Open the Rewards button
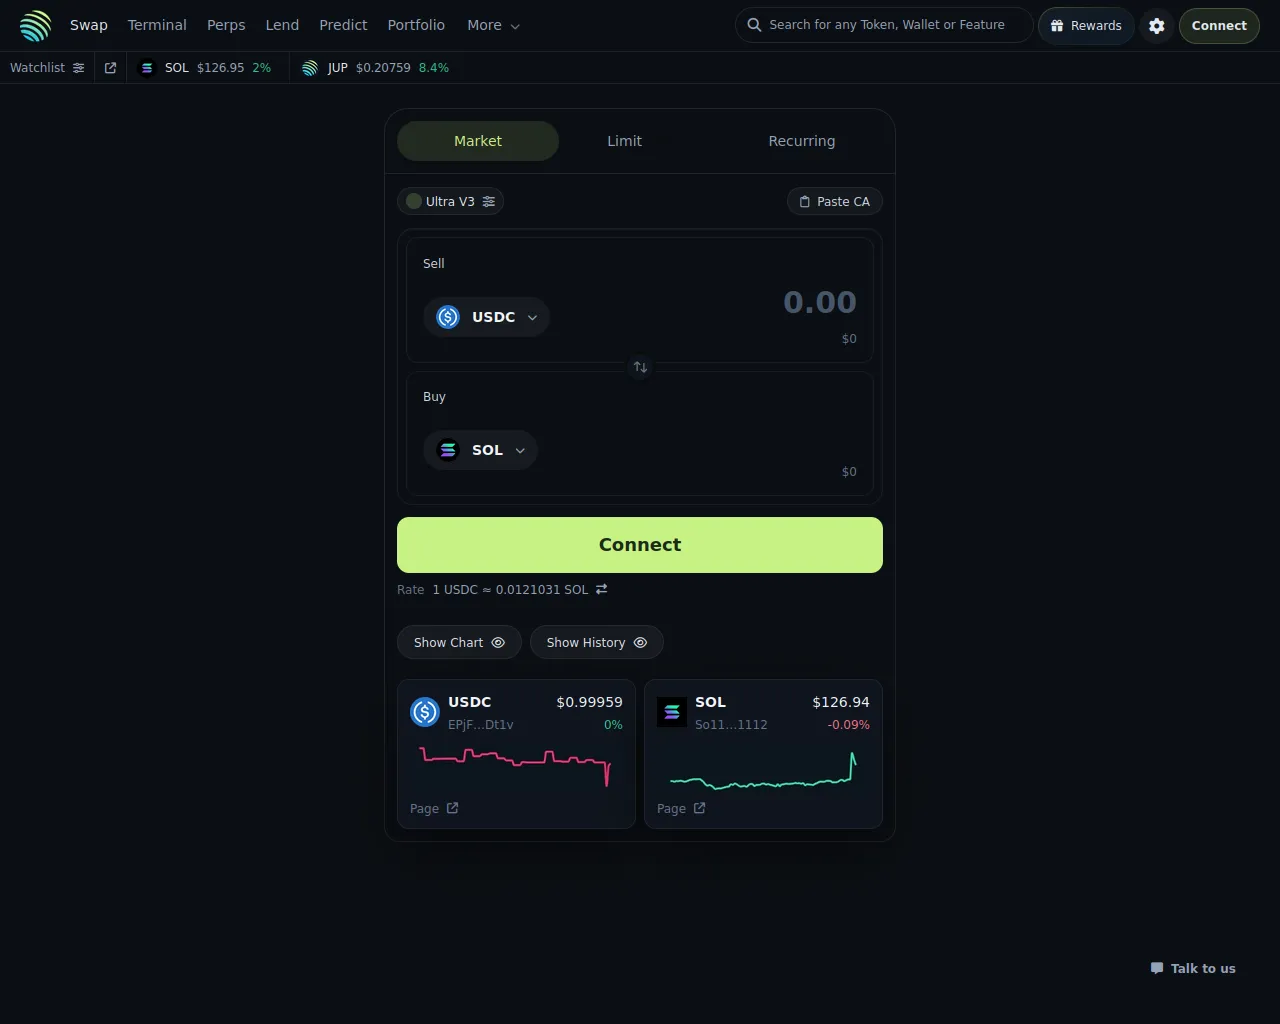Viewport: 1280px width, 1024px height. (x=1086, y=26)
